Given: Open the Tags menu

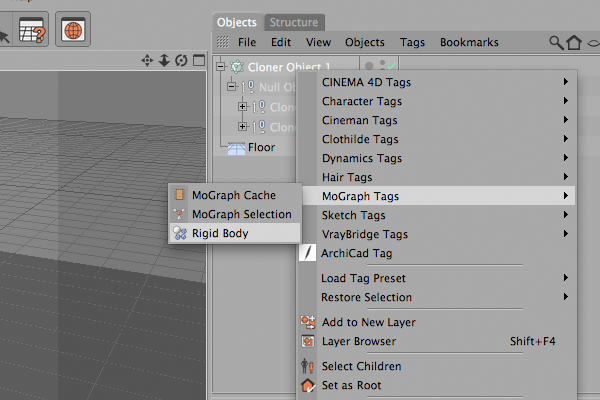Looking at the screenshot, I should (412, 42).
